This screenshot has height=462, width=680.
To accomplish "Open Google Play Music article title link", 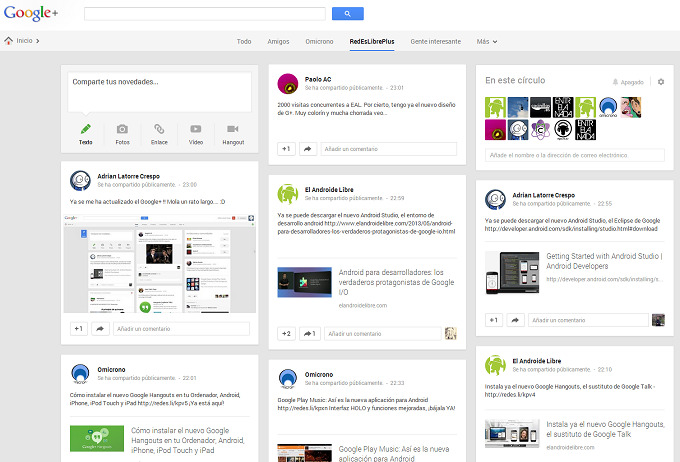I will pyautogui.click(x=394, y=453).
